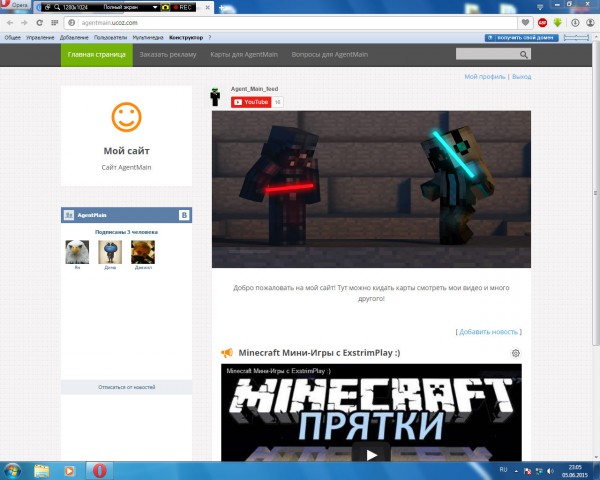This screenshot has height=480, width=600.
Task: Open 'Мой профиль' link
Action: click(x=485, y=77)
